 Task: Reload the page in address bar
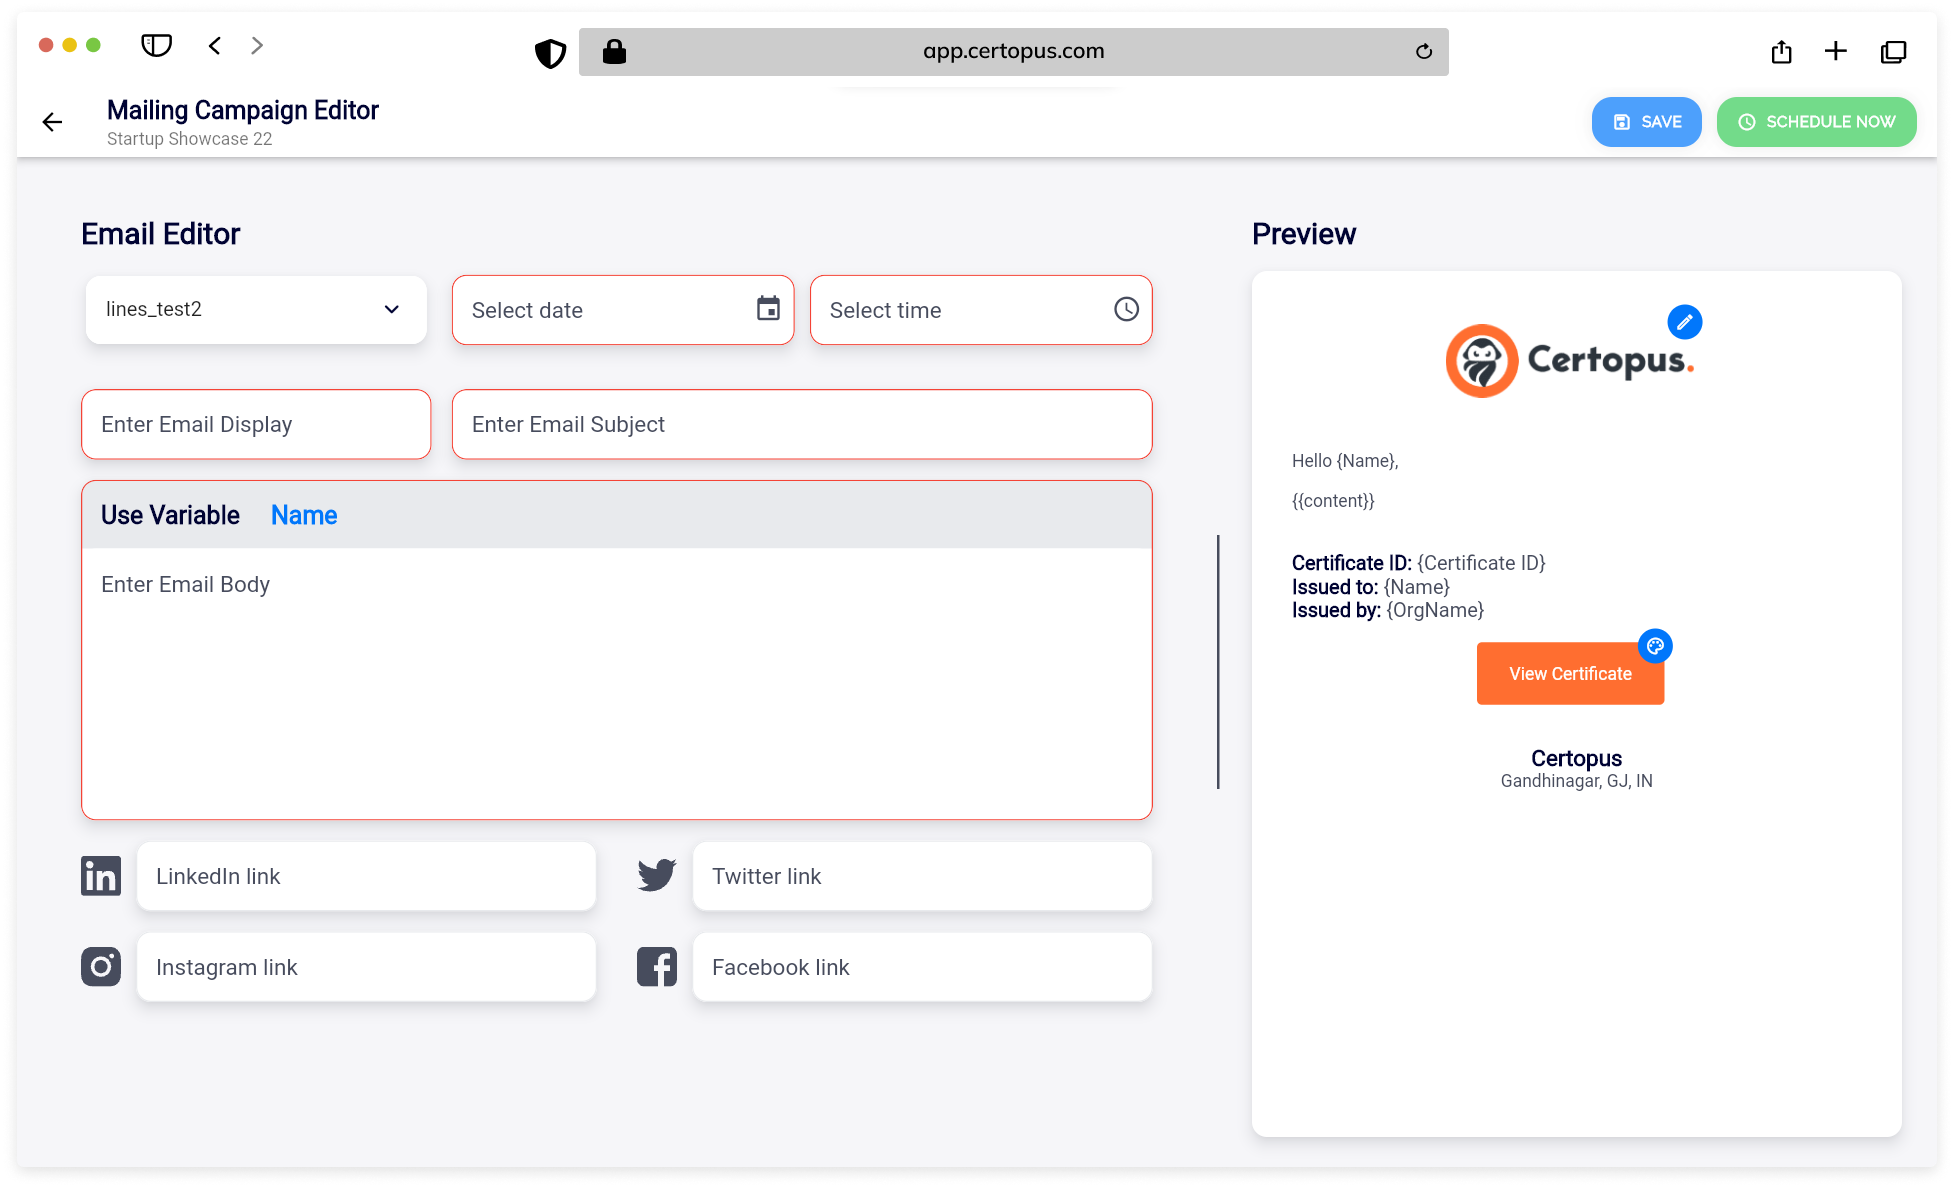tap(1424, 52)
